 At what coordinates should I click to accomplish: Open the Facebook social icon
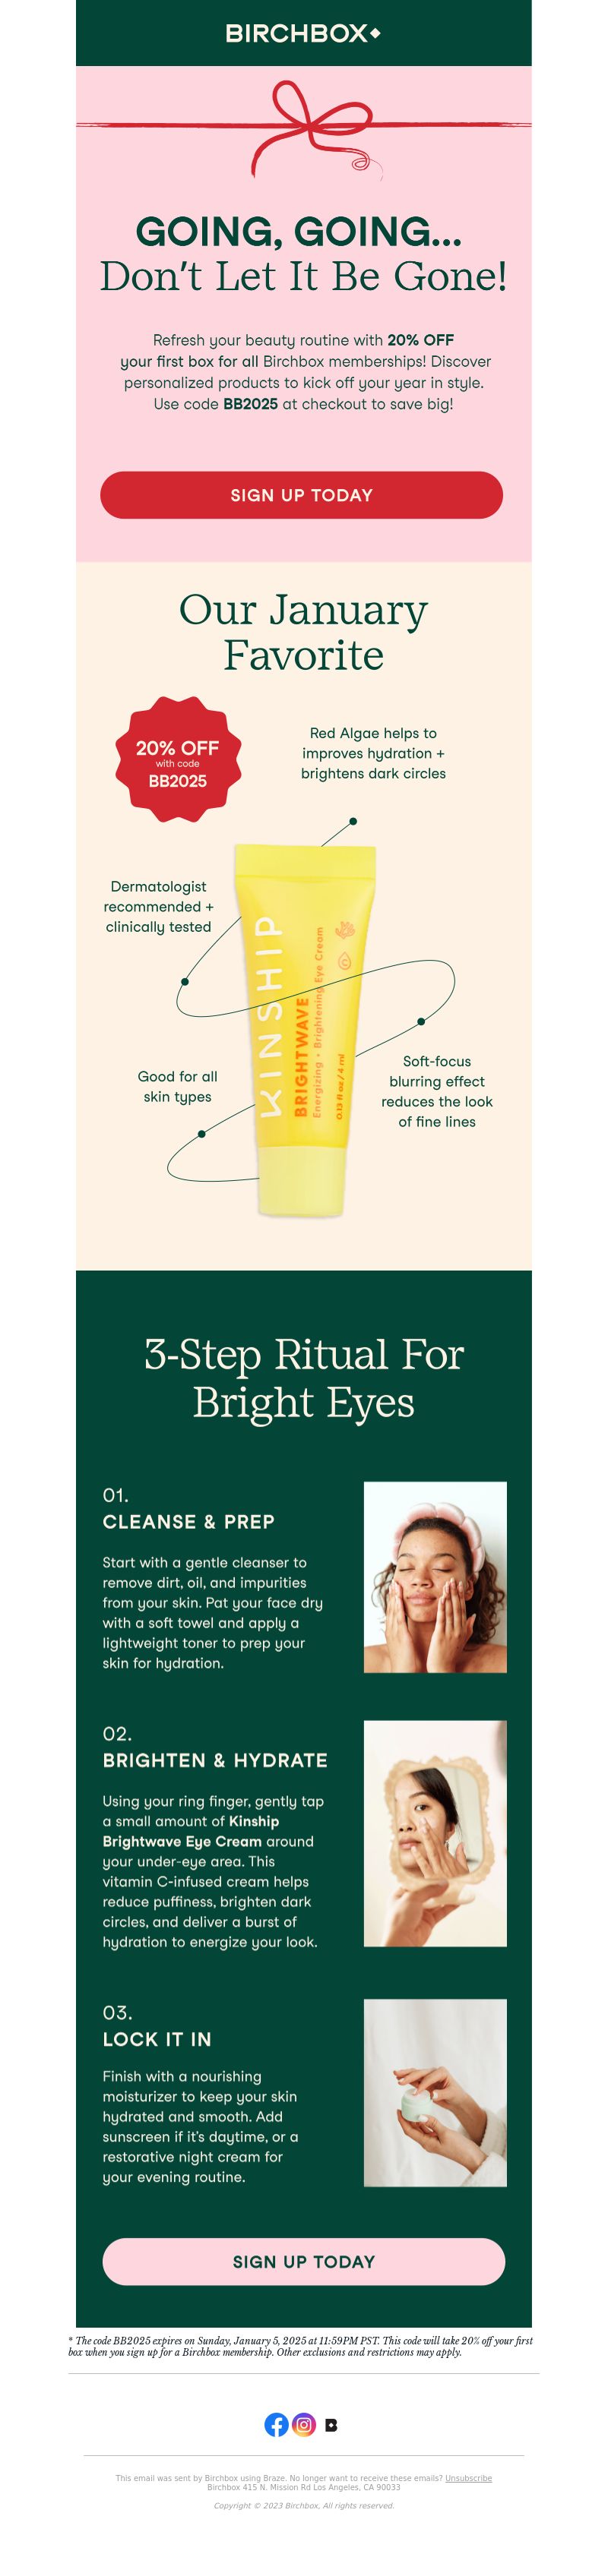tap(276, 2424)
